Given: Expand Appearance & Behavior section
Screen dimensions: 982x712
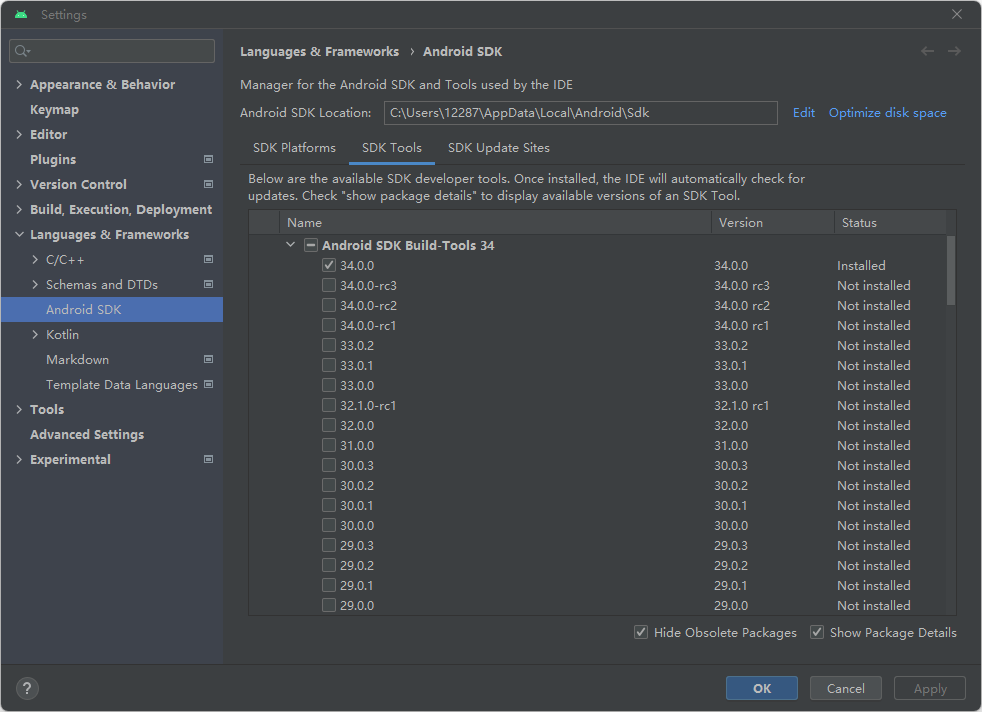Looking at the screenshot, I should tap(19, 85).
